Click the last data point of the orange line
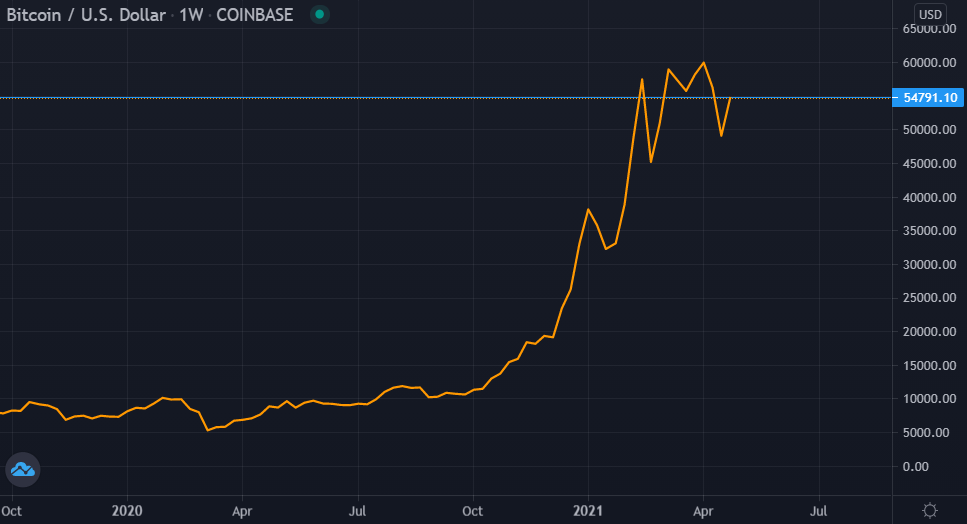Screen dimensions: 967x524 [730, 98]
